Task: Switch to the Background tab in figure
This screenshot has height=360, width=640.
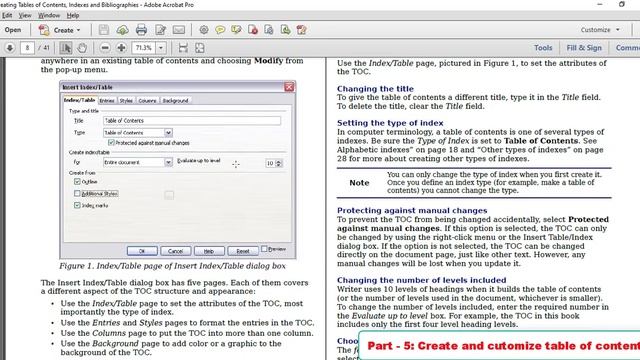Action: click(176, 100)
